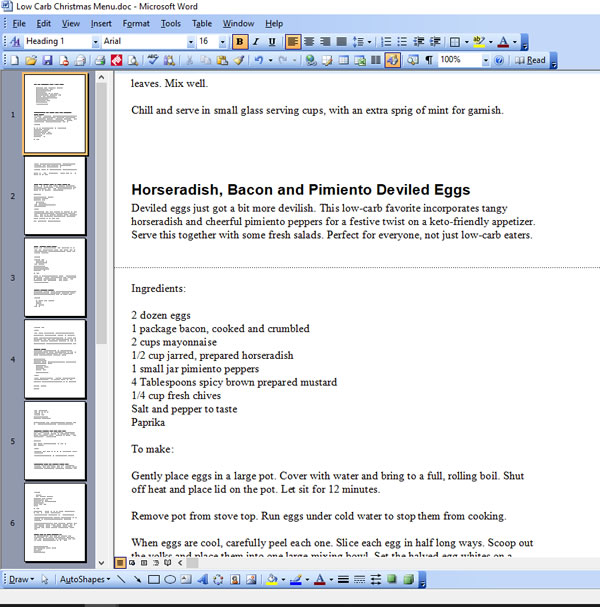Screen dimensions: 600x607
Task: Toggle the Drawing toolbar button
Action: click(x=392, y=60)
